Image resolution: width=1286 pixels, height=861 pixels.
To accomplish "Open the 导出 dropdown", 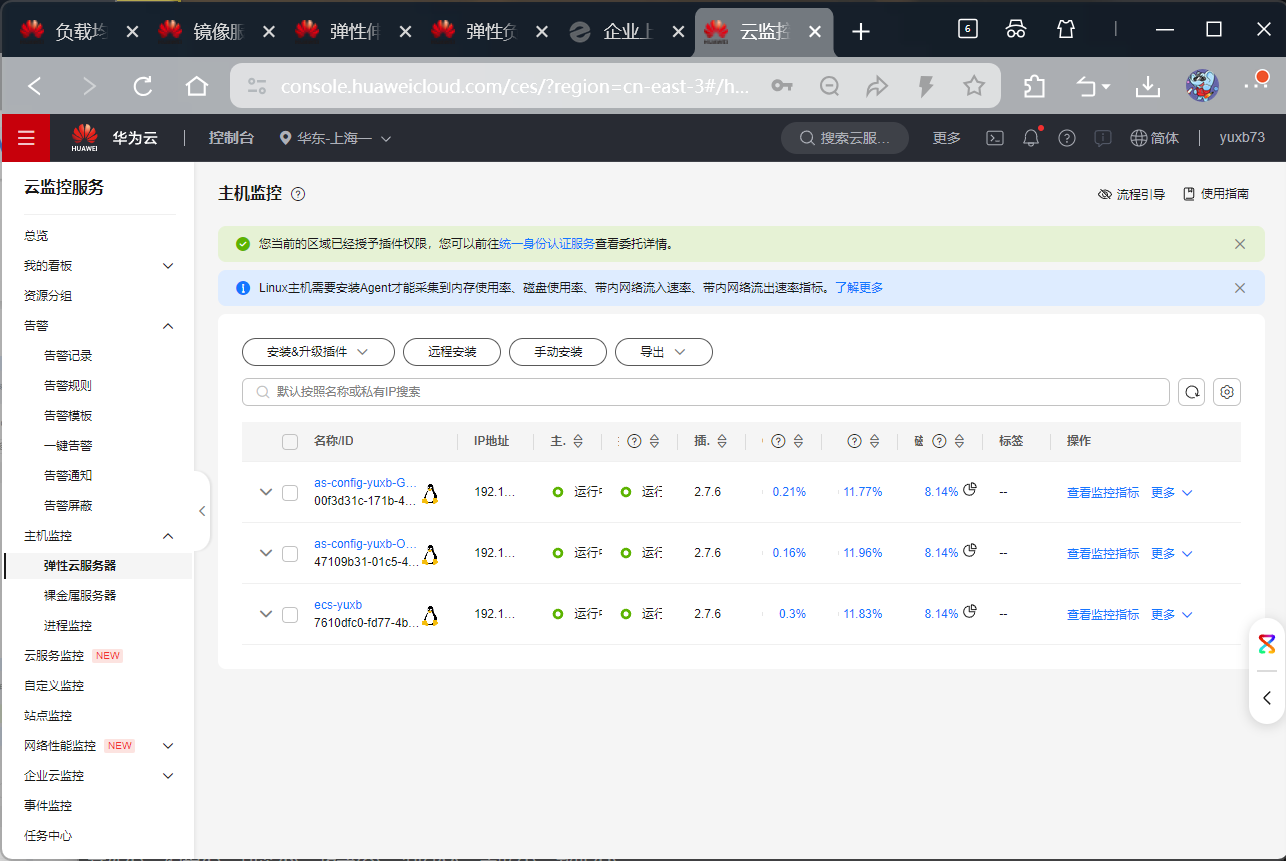I will pos(663,352).
